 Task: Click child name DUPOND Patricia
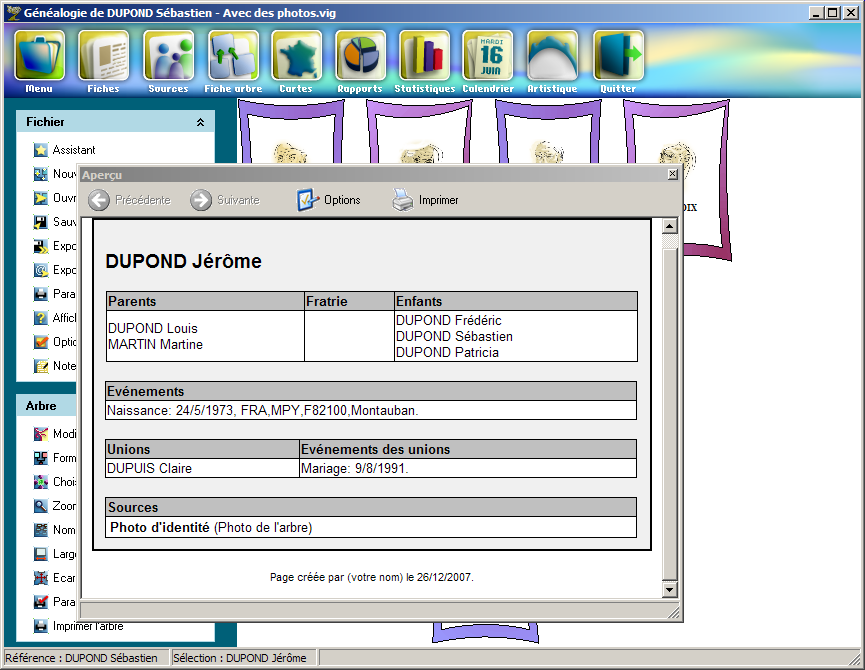click(447, 352)
